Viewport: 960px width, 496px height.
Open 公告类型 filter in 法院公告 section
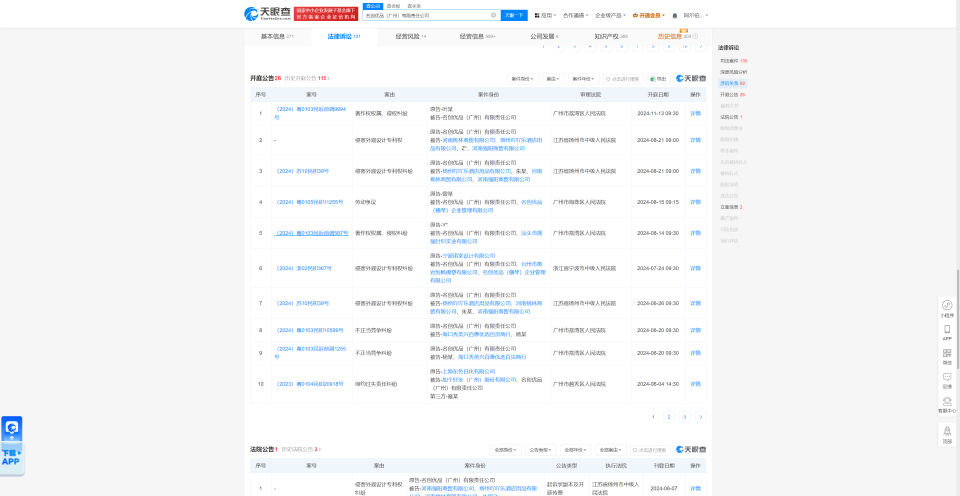click(x=541, y=449)
